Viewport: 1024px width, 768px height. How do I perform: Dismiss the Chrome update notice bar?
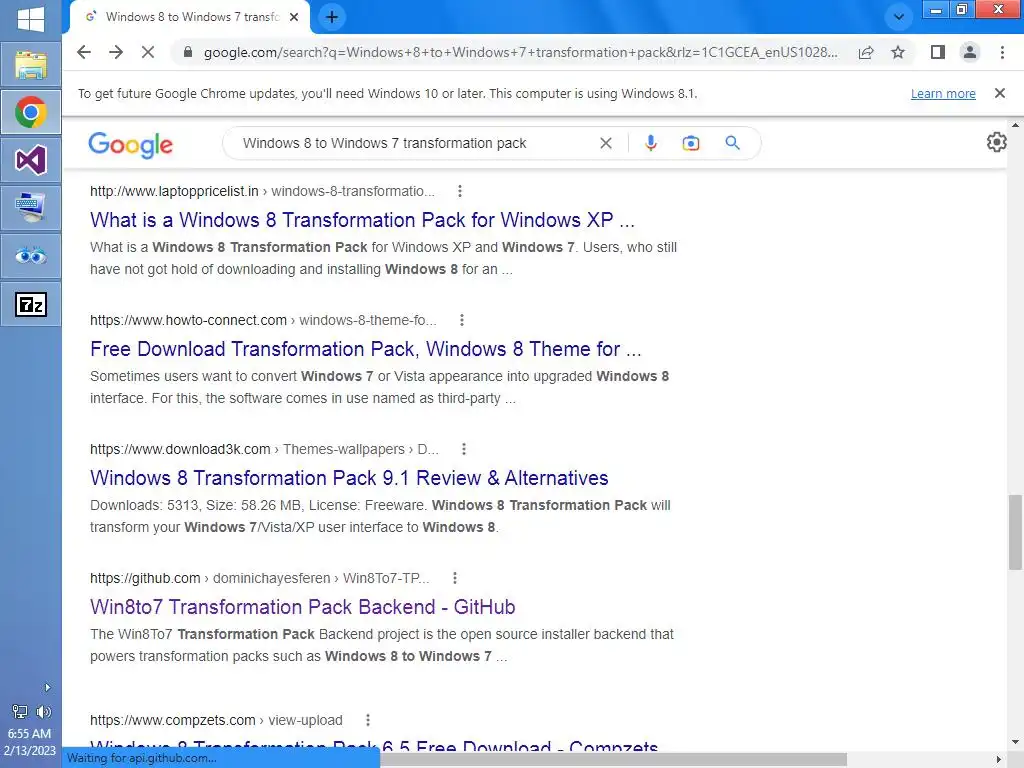[x=999, y=93]
